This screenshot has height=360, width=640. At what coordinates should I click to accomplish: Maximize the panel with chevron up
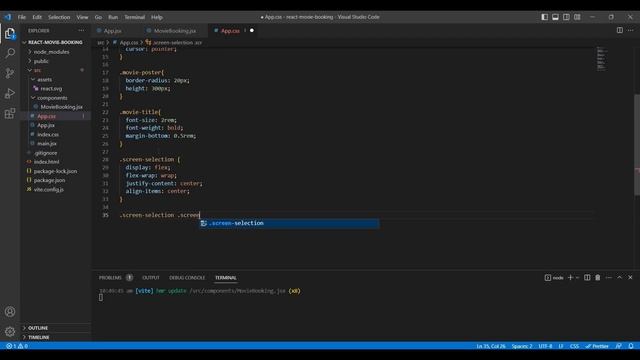(620, 278)
